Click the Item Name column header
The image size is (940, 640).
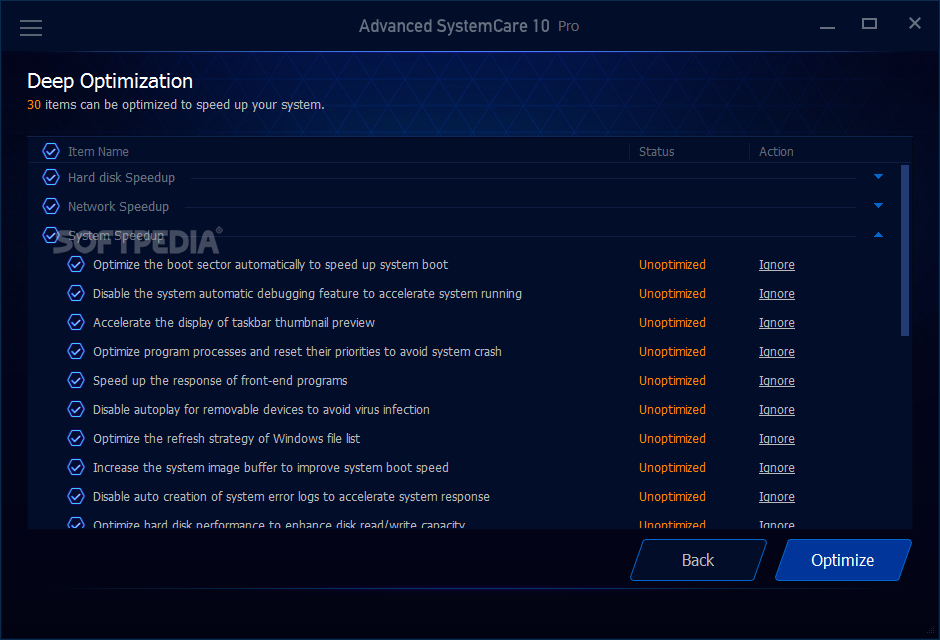pos(98,152)
